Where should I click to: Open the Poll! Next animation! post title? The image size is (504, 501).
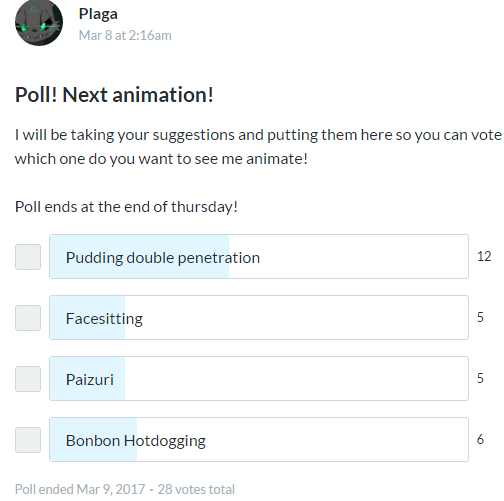pyautogui.click(x=114, y=95)
